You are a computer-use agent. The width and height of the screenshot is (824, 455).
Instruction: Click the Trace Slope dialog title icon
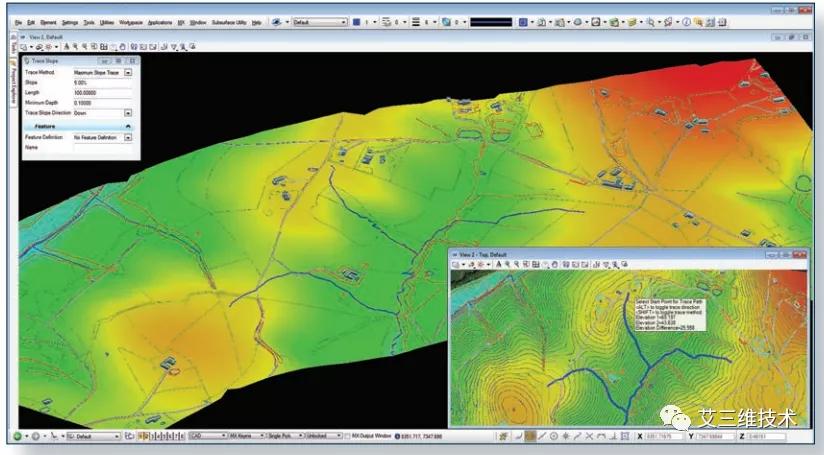[x=25, y=62]
